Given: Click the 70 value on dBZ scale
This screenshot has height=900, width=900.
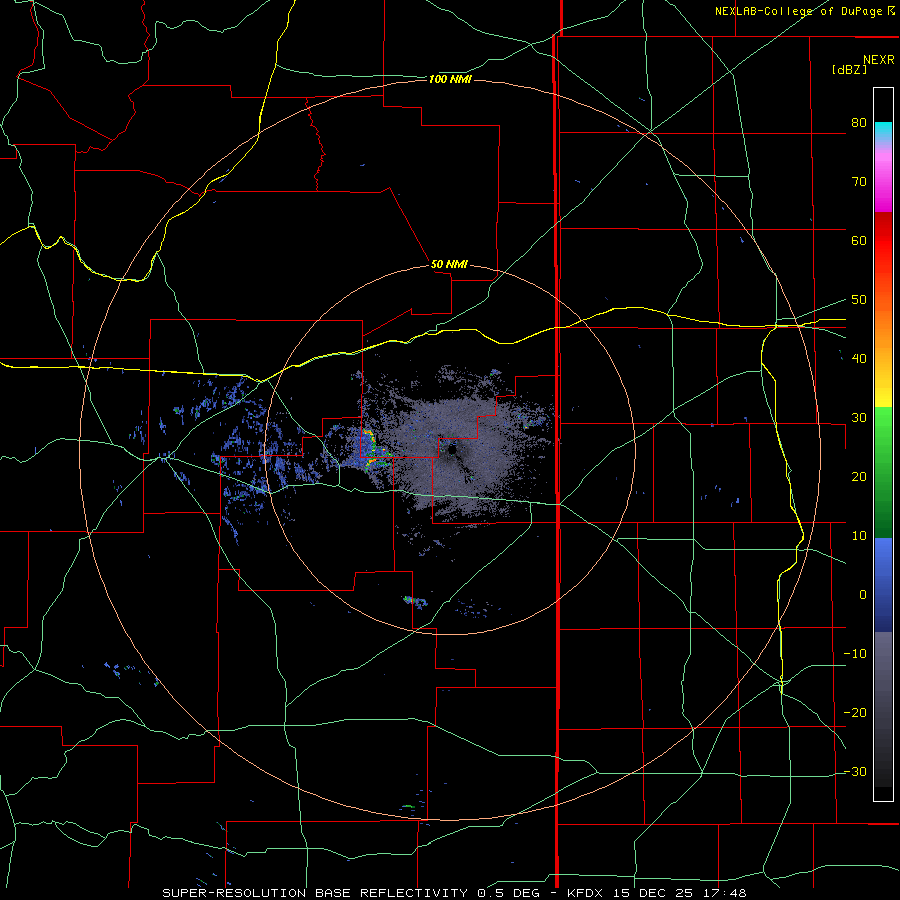Looking at the screenshot, I should tap(859, 181).
